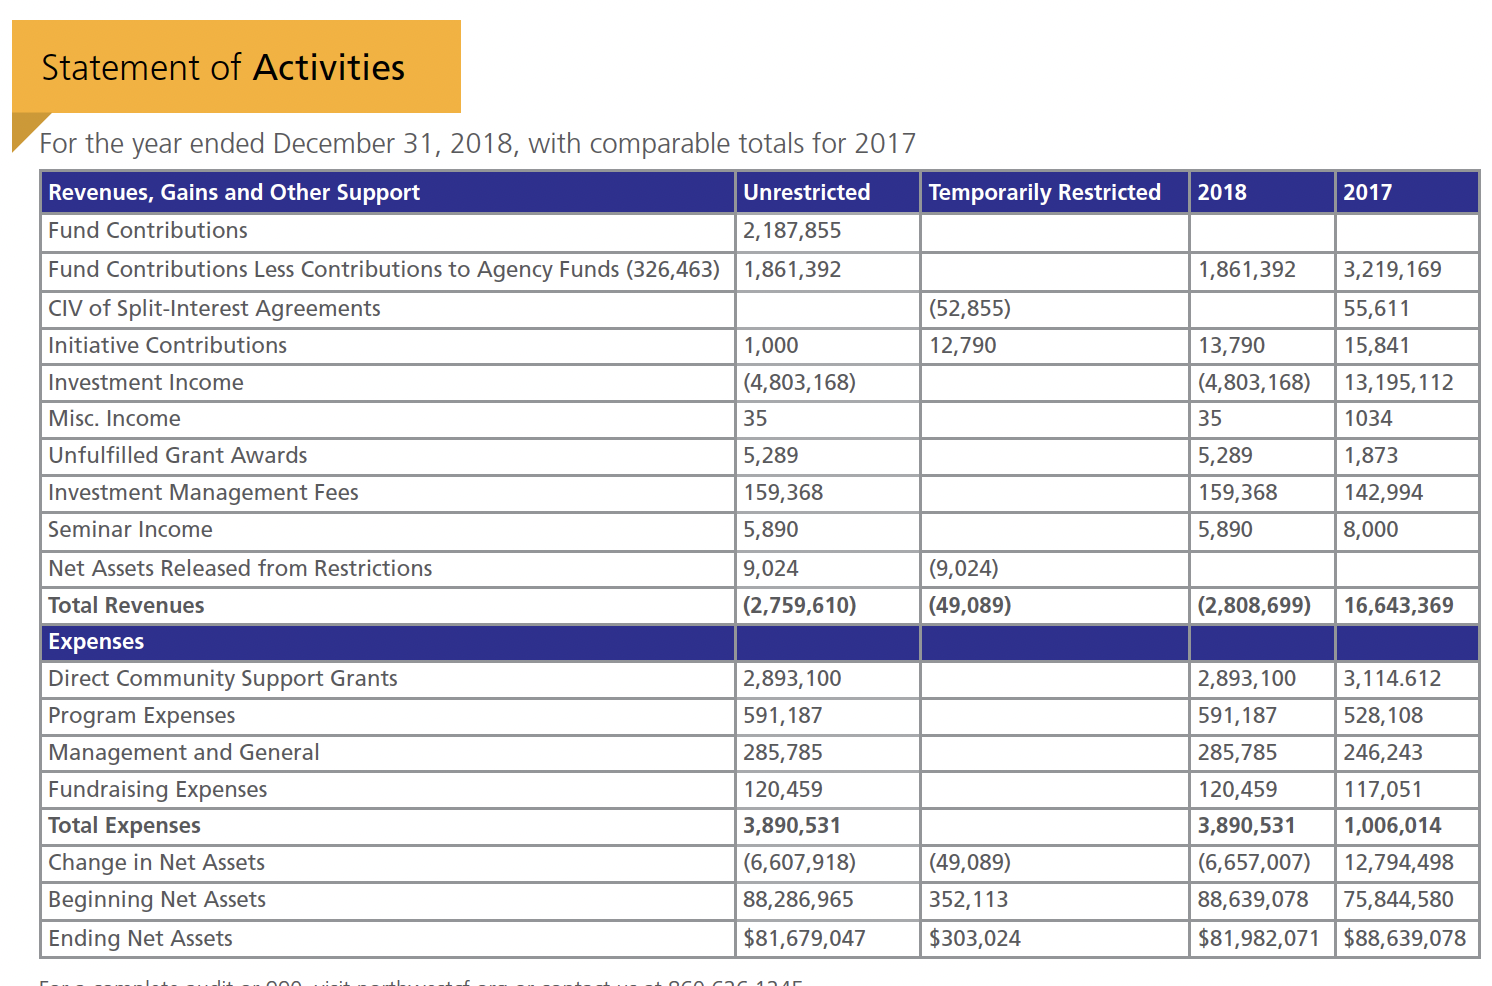
Task: Click the Statement of Activities title banner
Action: click(x=223, y=68)
